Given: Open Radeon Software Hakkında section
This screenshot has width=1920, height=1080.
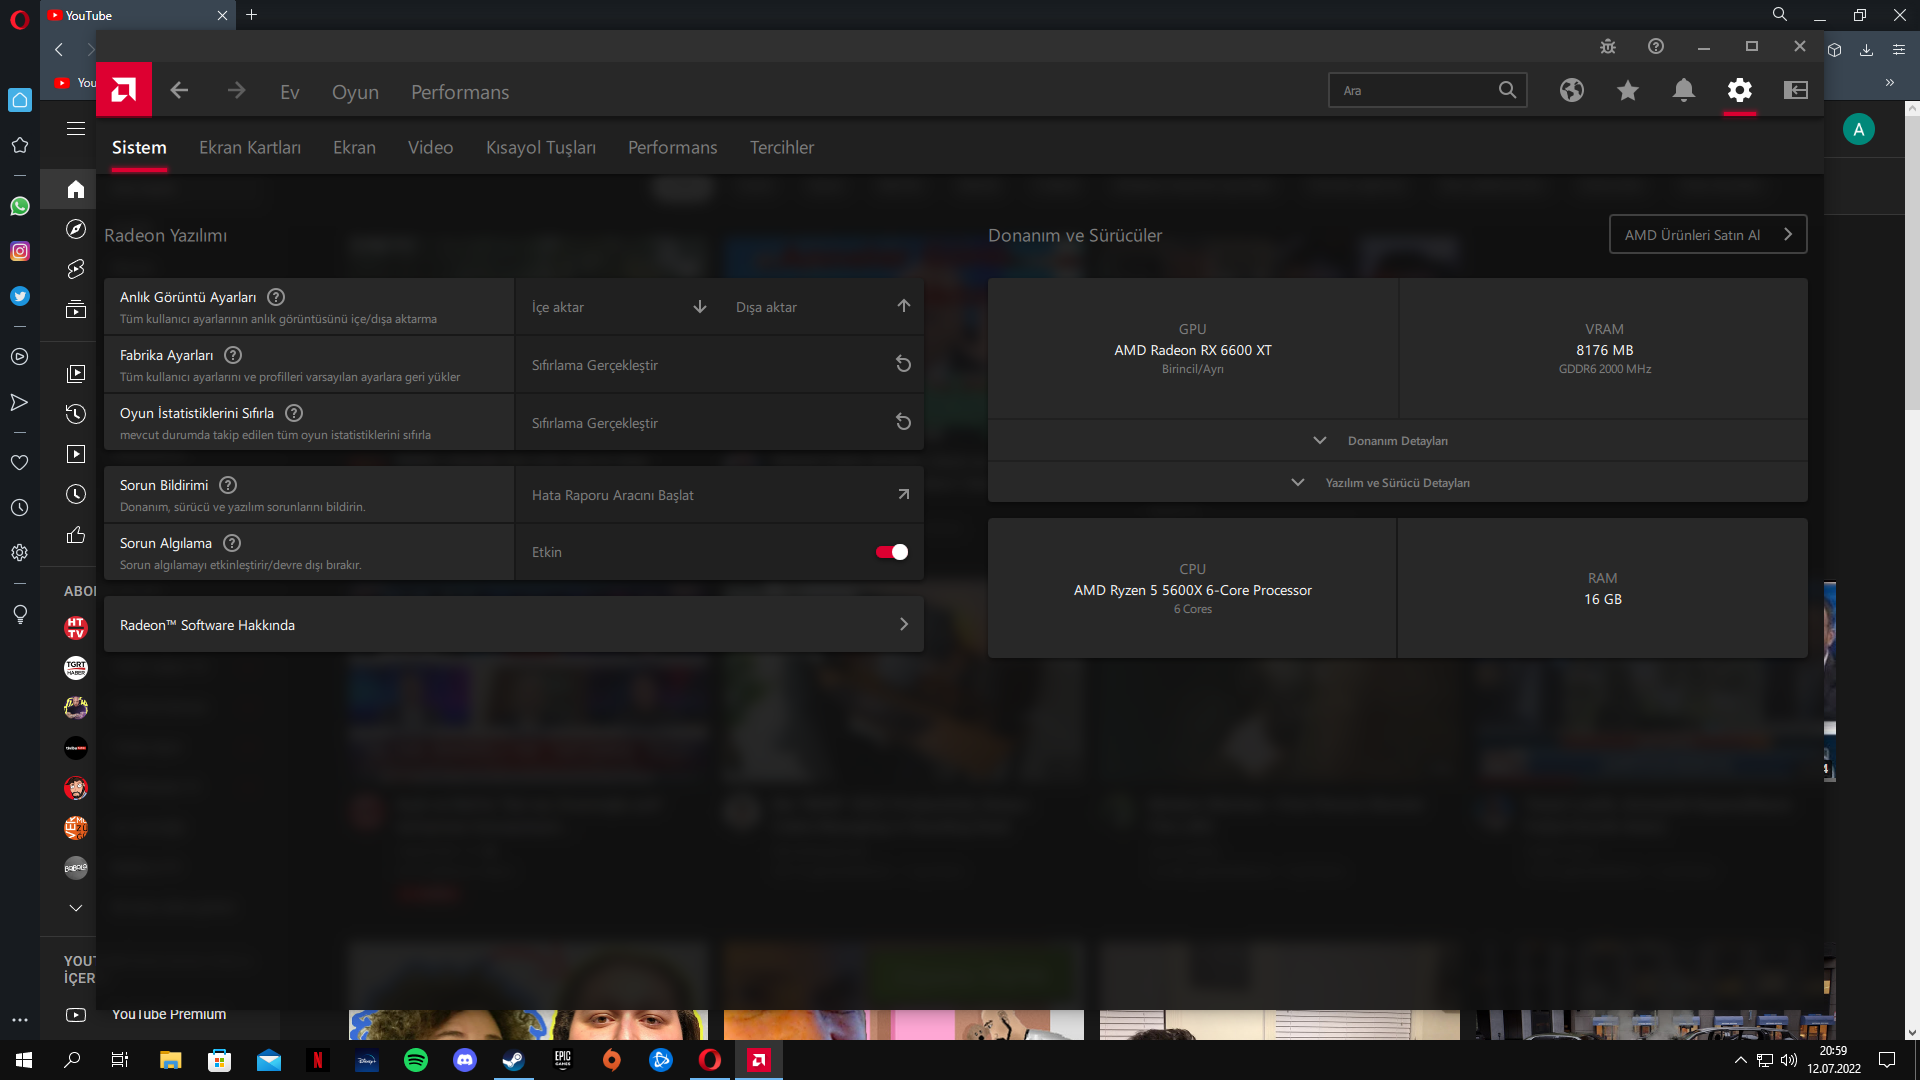Looking at the screenshot, I should [x=513, y=625].
